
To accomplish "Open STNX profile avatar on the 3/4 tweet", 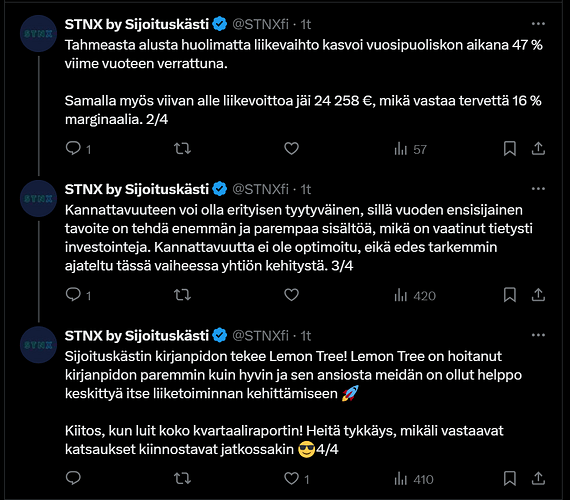I will tap(39, 199).
